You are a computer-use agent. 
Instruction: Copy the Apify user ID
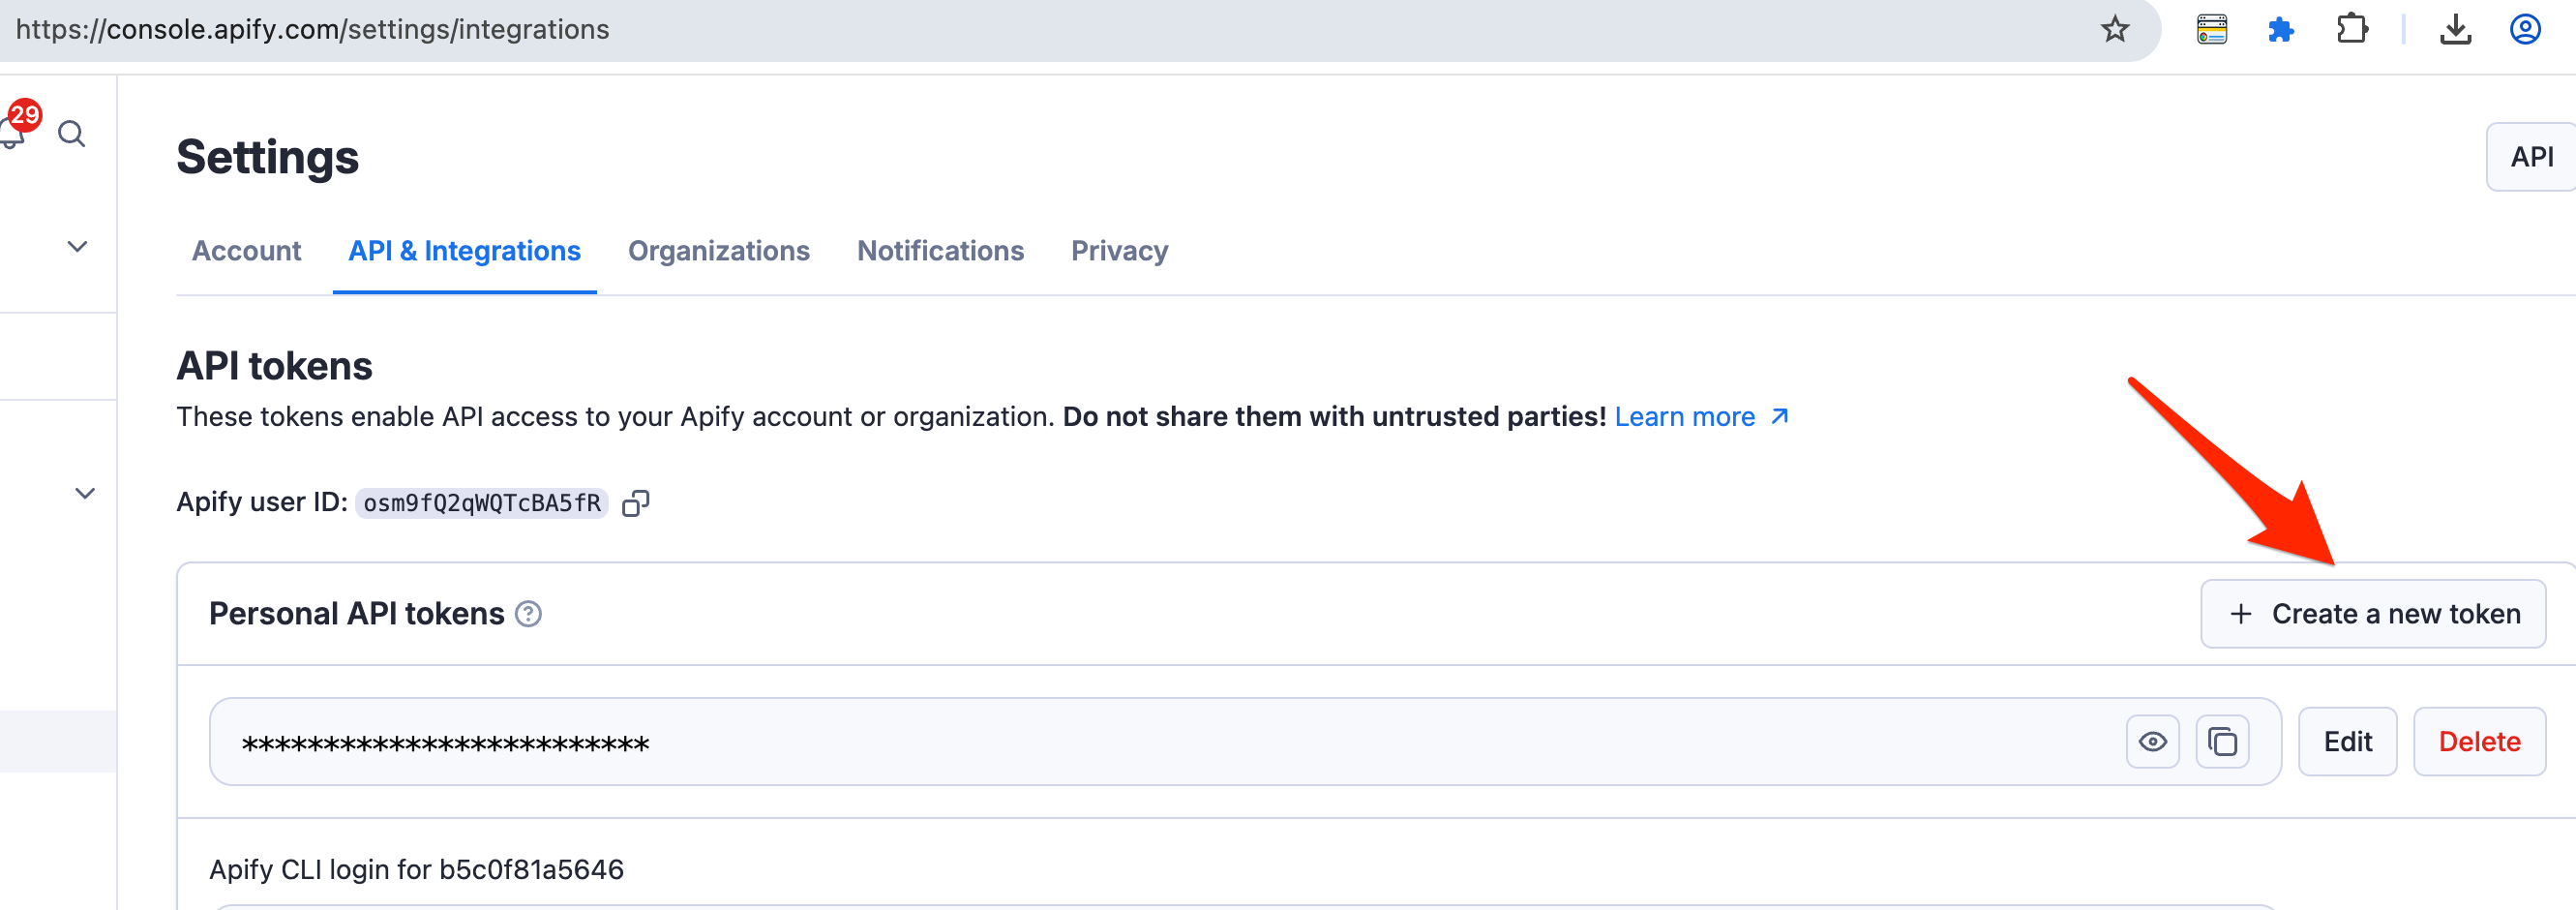[x=635, y=503]
